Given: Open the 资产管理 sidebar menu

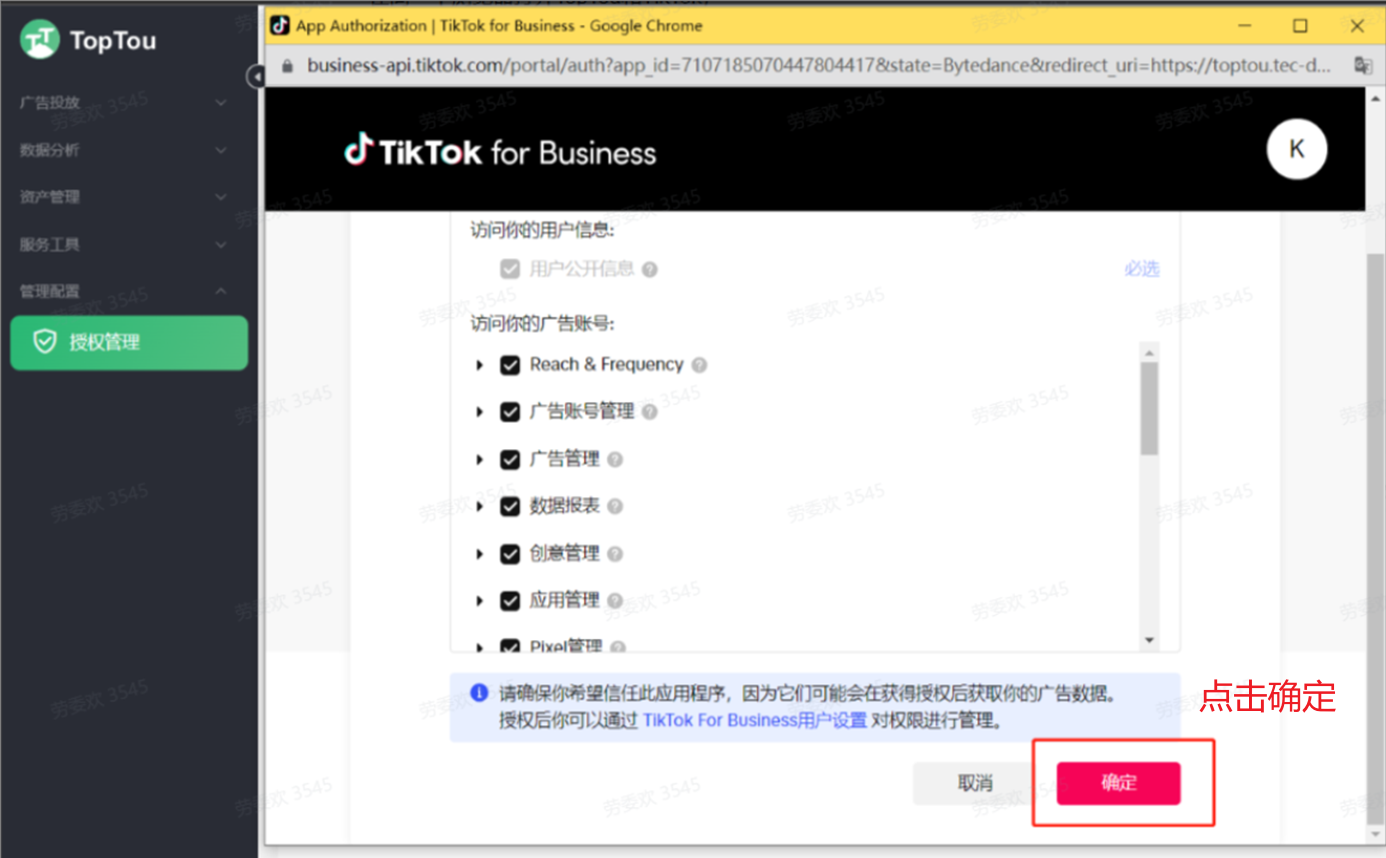Looking at the screenshot, I should [129, 197].
